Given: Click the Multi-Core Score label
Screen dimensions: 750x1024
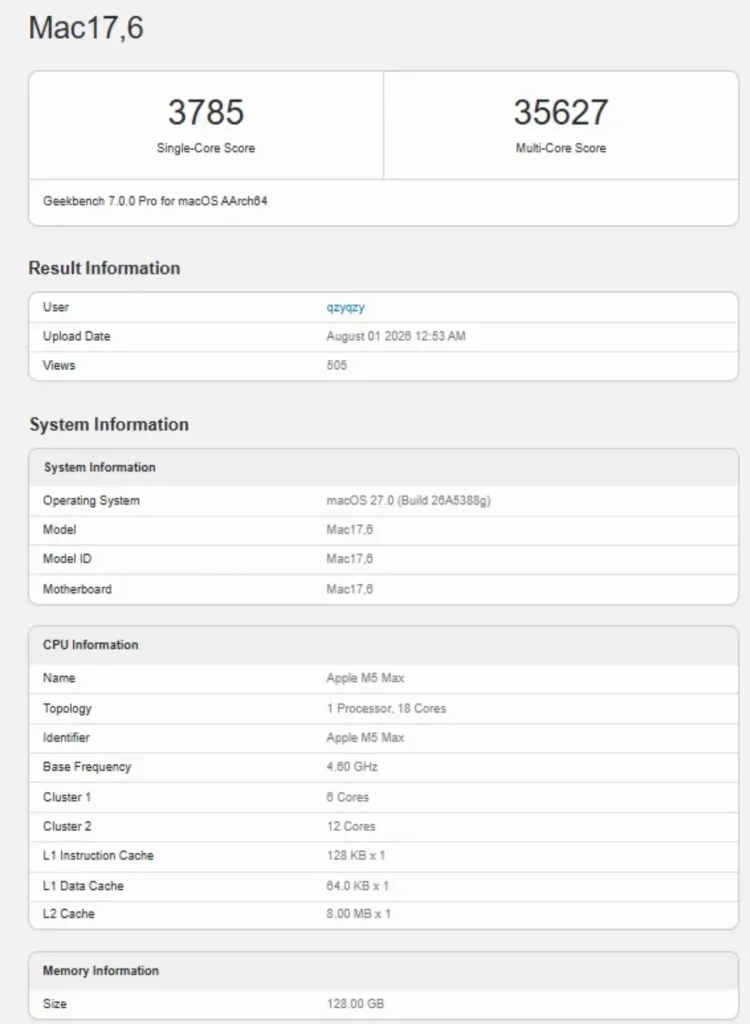Looking at the screenshot, I should point(561,148).
